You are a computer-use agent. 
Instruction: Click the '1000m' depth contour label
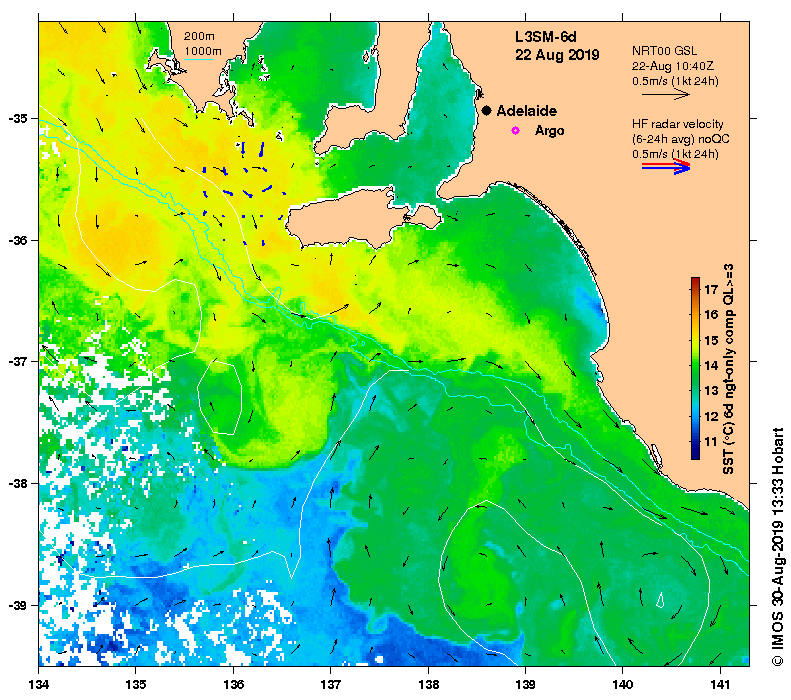(203, 51)
